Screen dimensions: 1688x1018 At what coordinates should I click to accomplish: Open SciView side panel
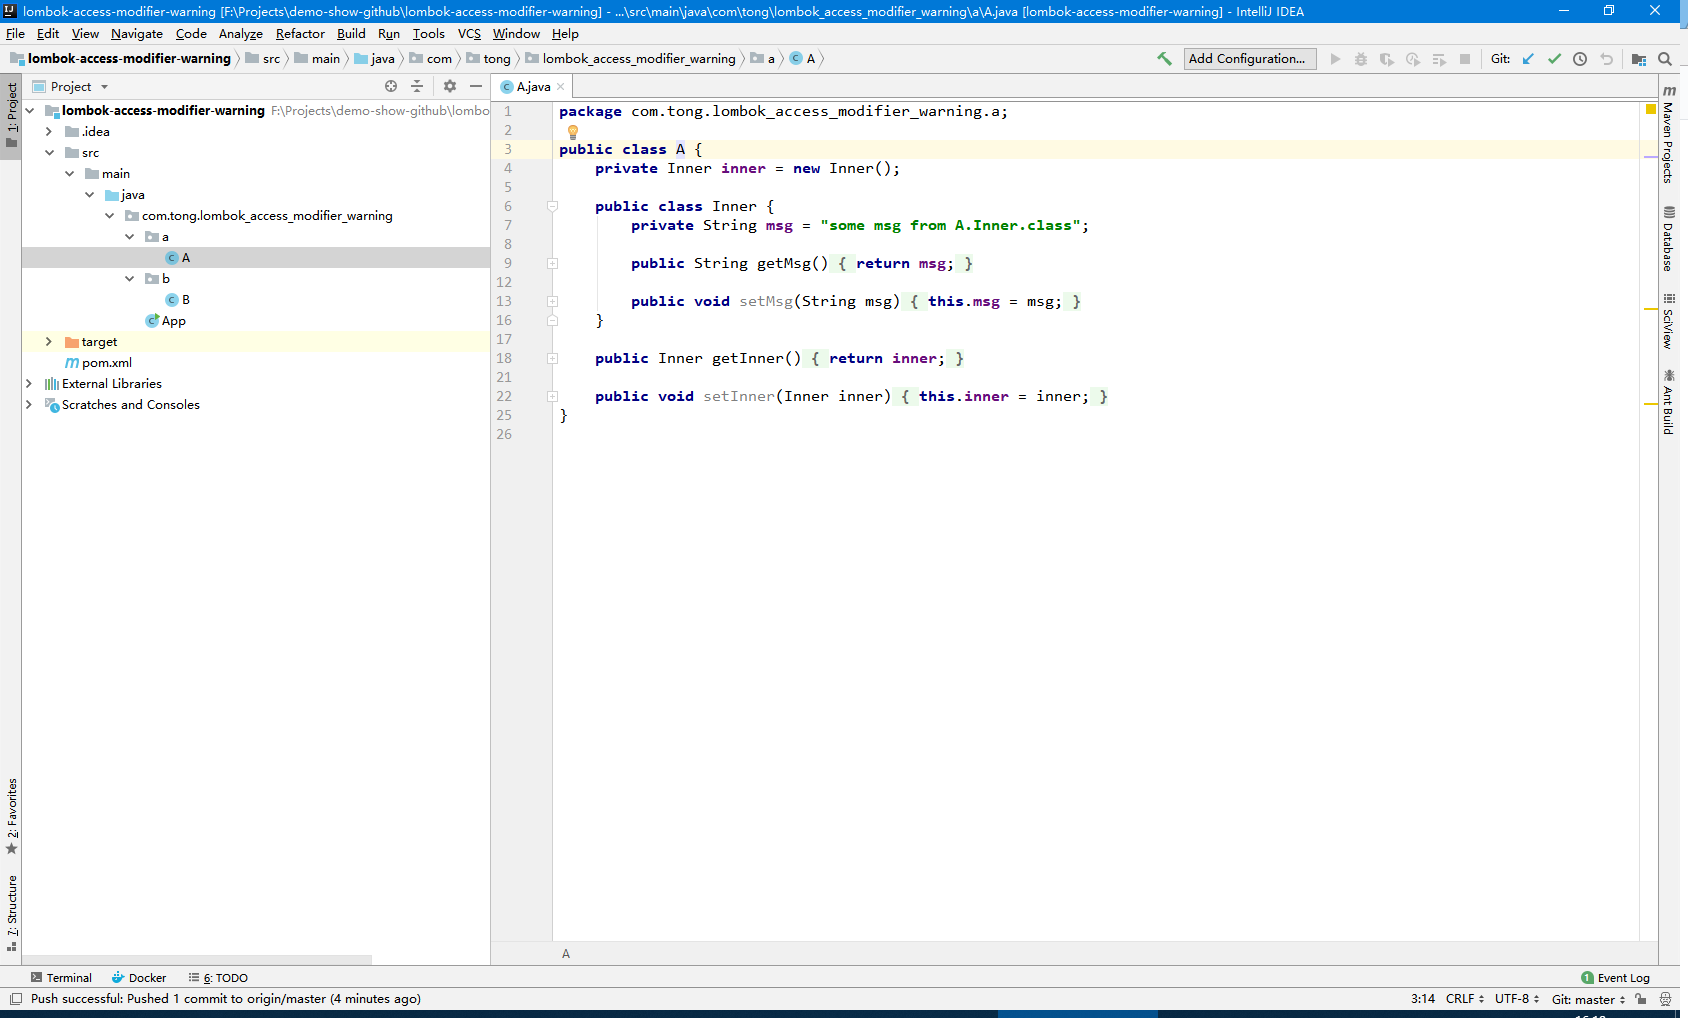[1668, 321]
